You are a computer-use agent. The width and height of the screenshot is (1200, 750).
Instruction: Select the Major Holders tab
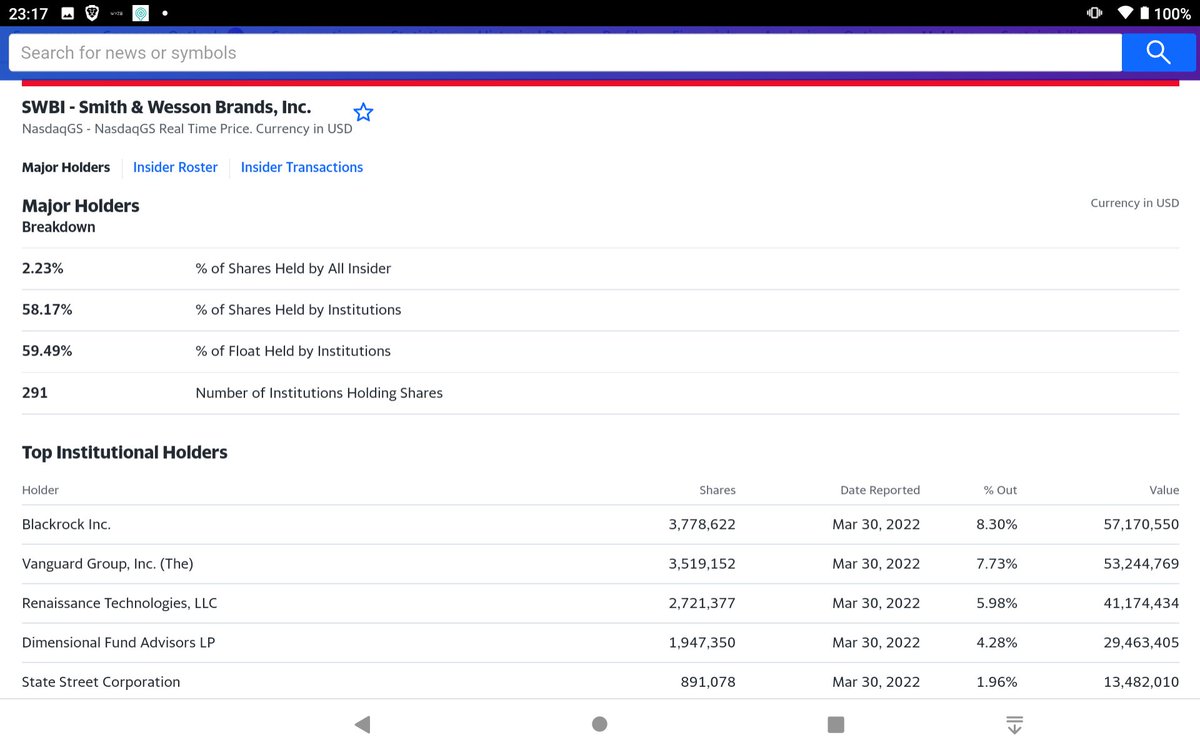[x=66, y=167]
